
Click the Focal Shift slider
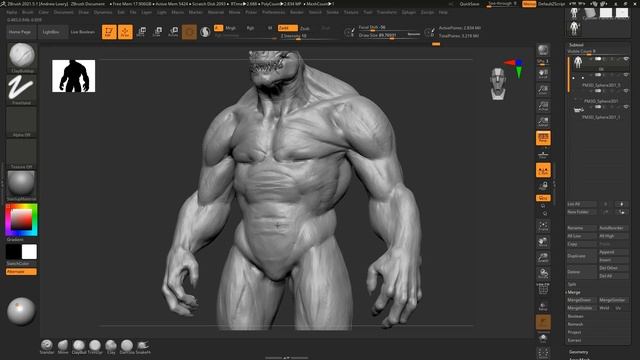coord(389,27)
